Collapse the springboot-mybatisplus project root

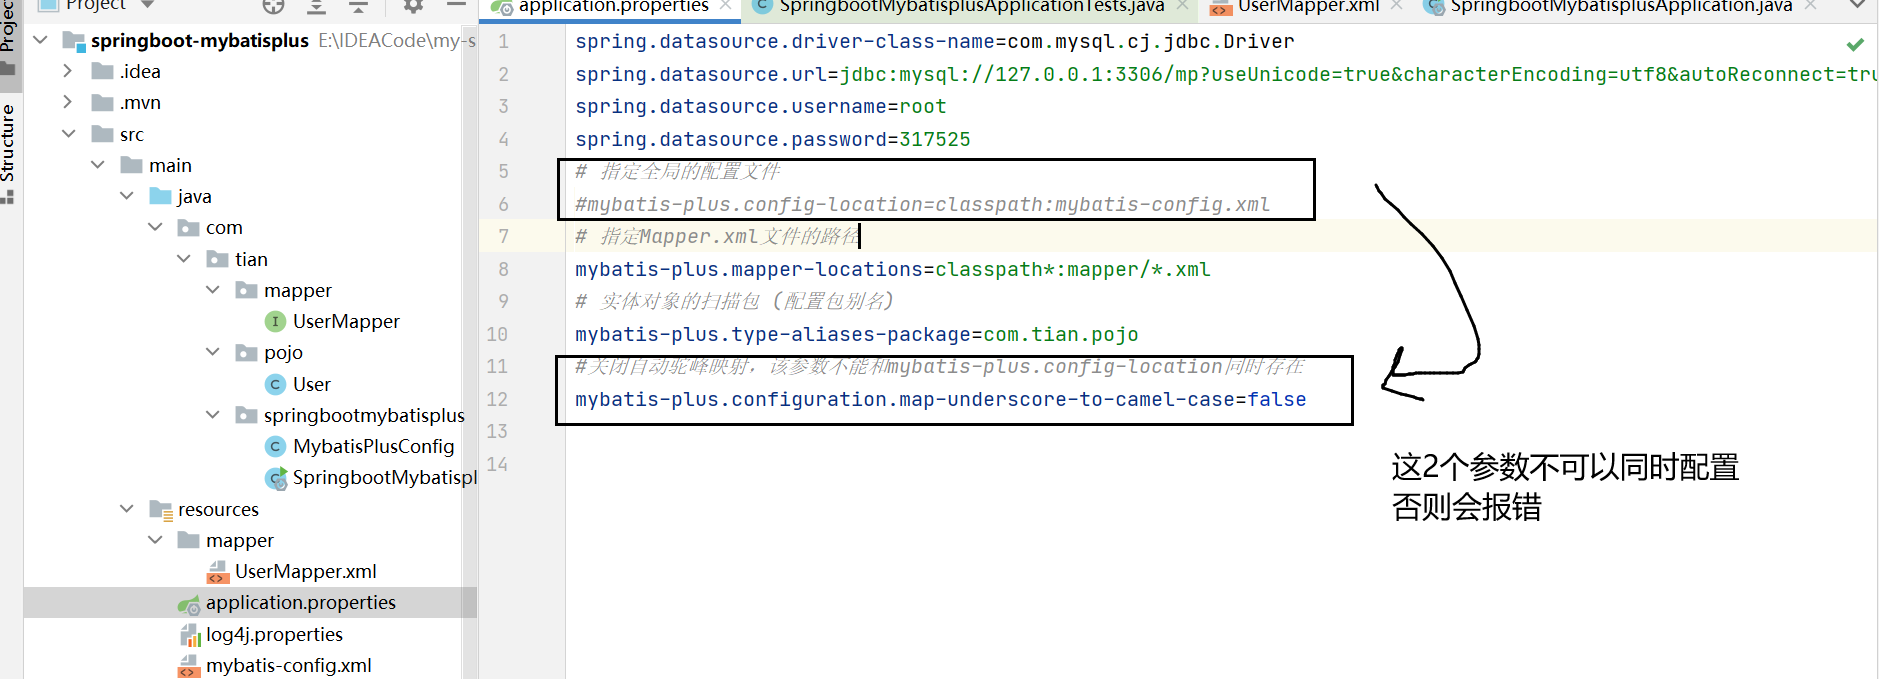point(41,40)
